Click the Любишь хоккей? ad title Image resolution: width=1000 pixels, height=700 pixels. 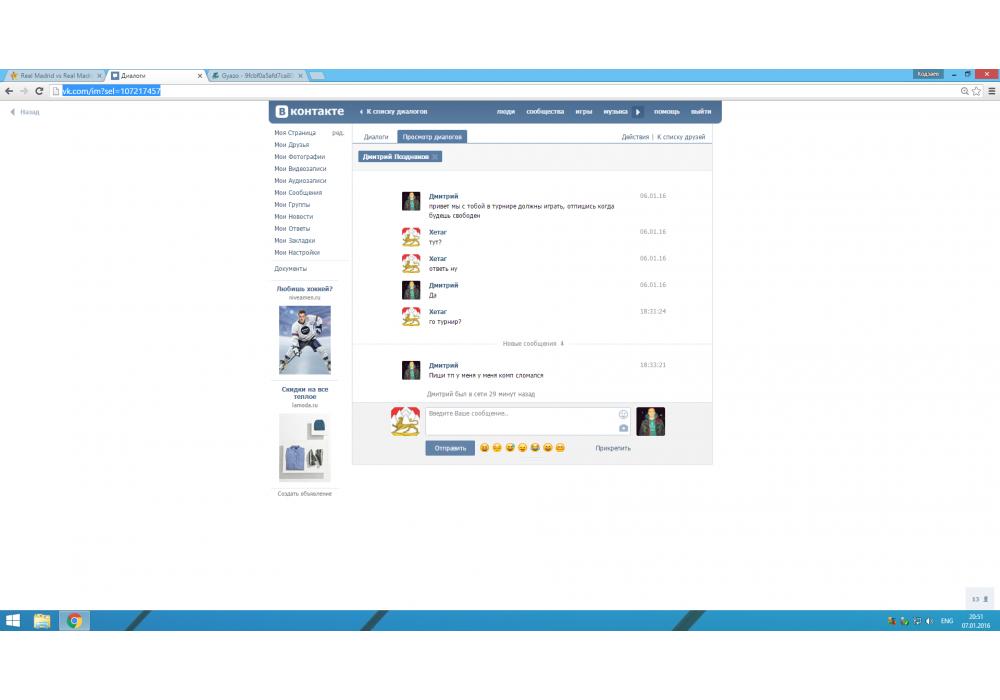[304, 289]
